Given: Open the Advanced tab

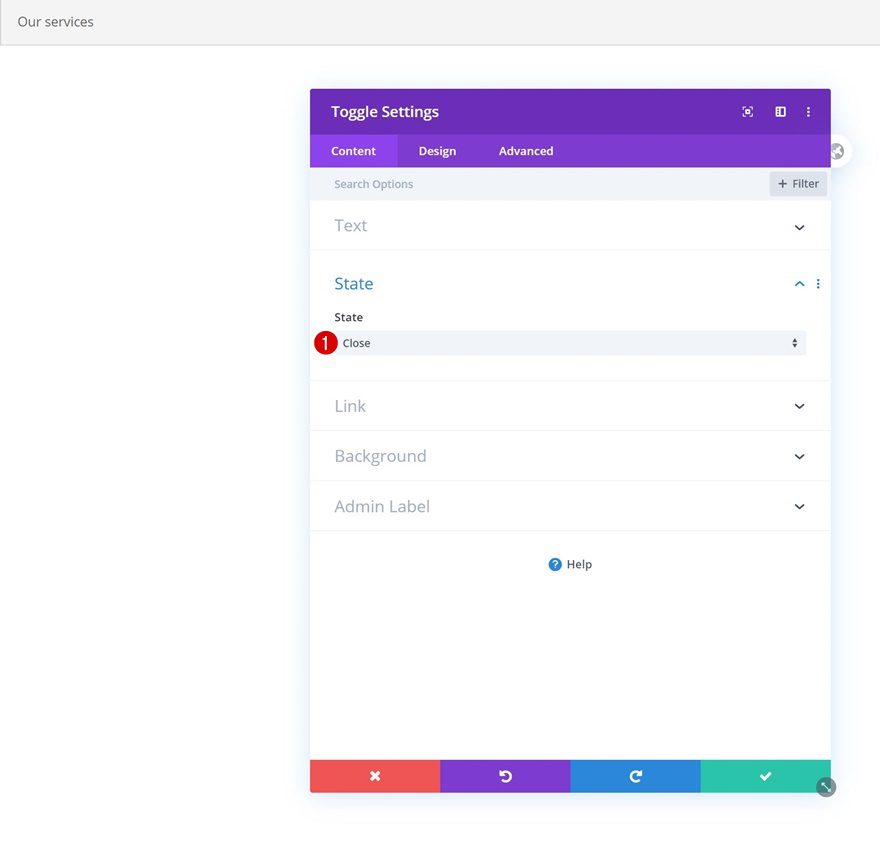Looking at the screenshot, I should coord(525,151).
